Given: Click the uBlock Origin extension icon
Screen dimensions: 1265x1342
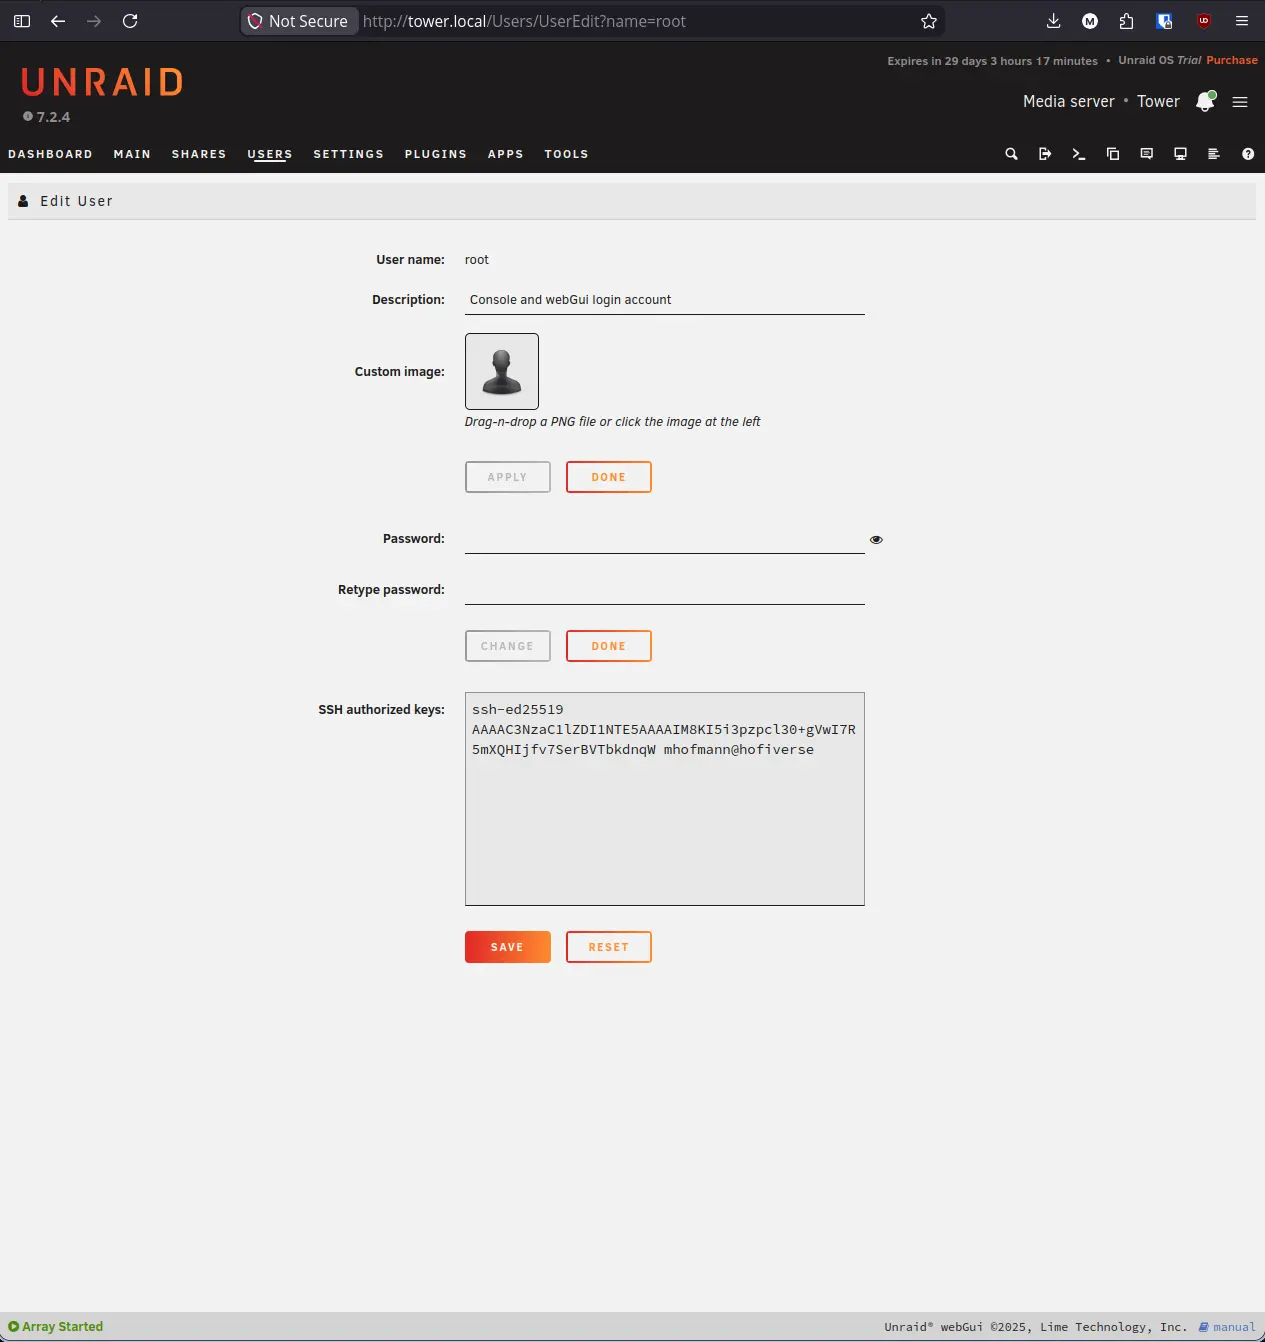Looking at the screenshot, I should click(x=1204, y=21).
